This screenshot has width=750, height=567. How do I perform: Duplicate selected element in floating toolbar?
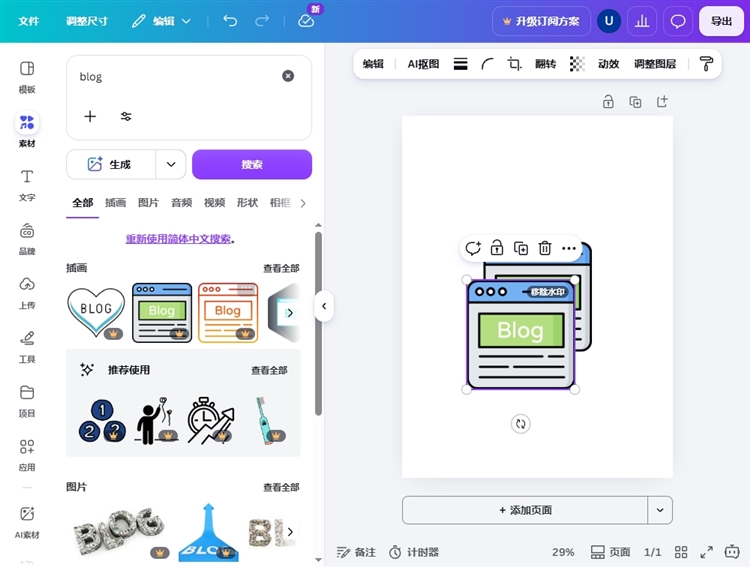point(521,248)
